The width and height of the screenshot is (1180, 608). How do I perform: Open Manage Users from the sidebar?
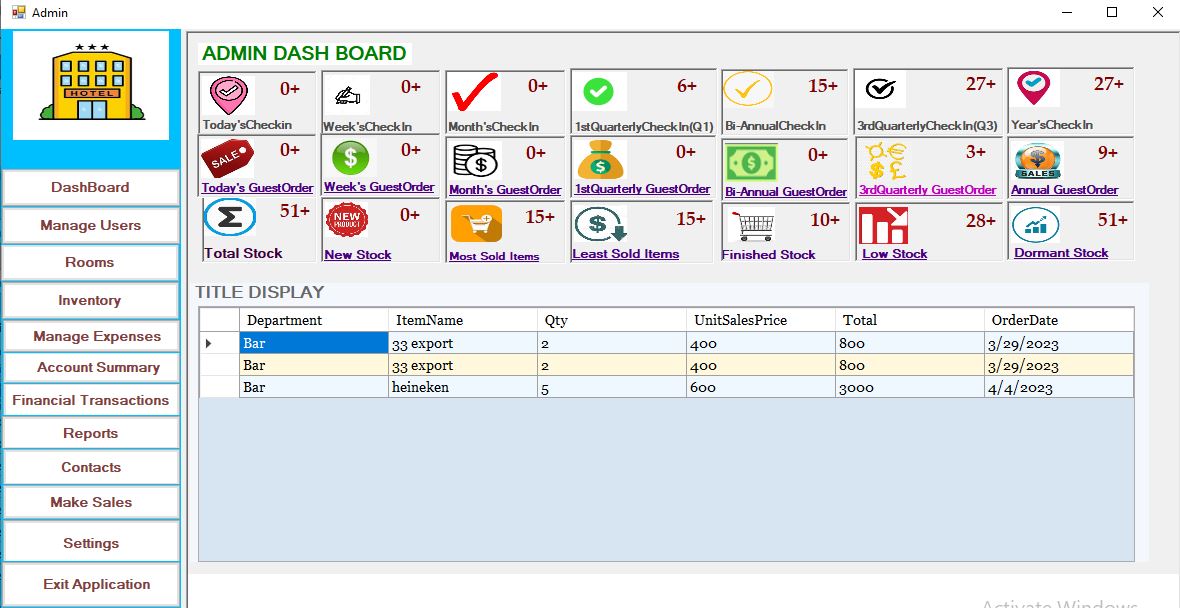click(x=90, y=225)
